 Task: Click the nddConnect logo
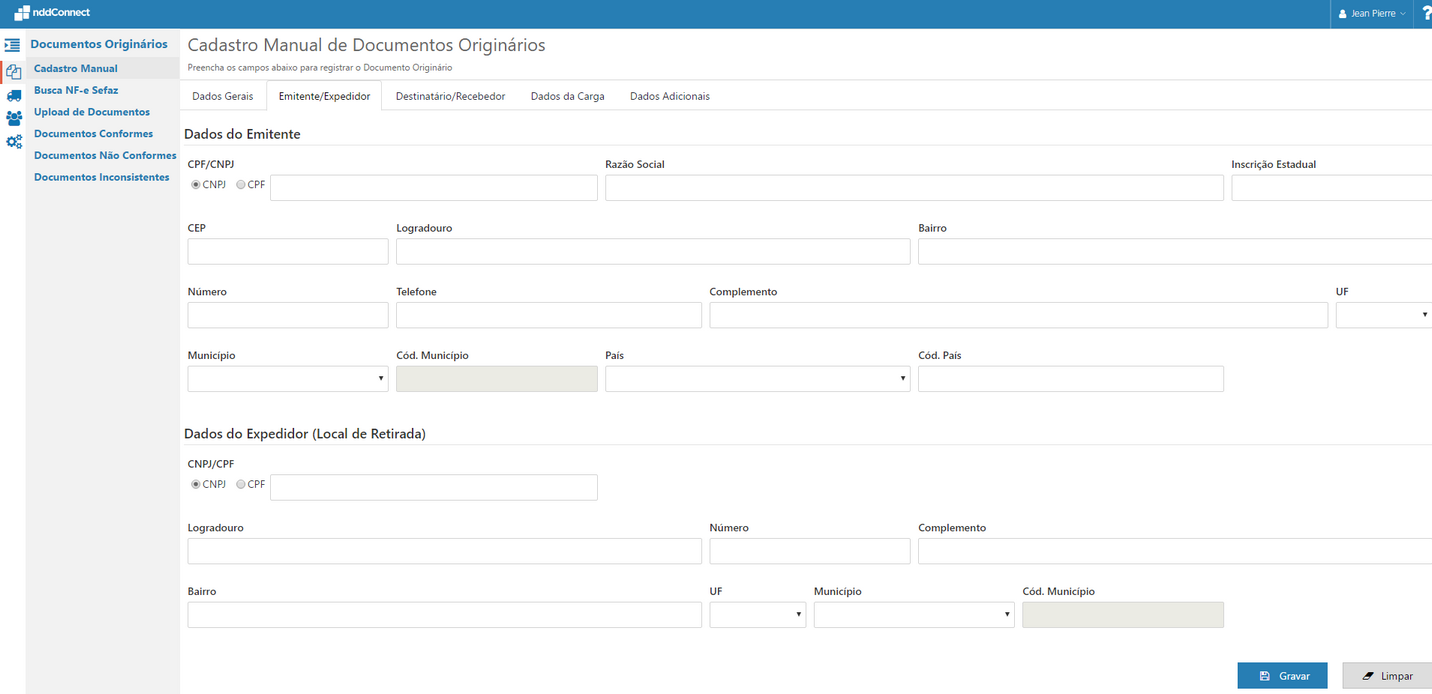click(52, 13)
